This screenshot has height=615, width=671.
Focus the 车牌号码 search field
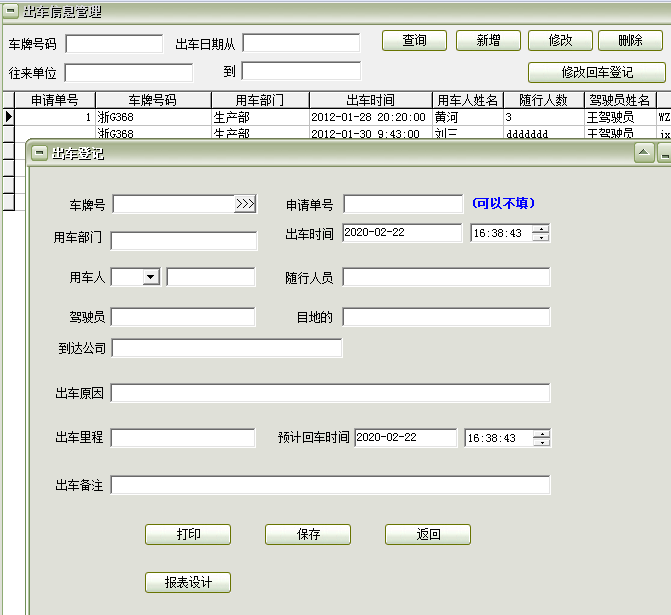click(x=114, y=44)
